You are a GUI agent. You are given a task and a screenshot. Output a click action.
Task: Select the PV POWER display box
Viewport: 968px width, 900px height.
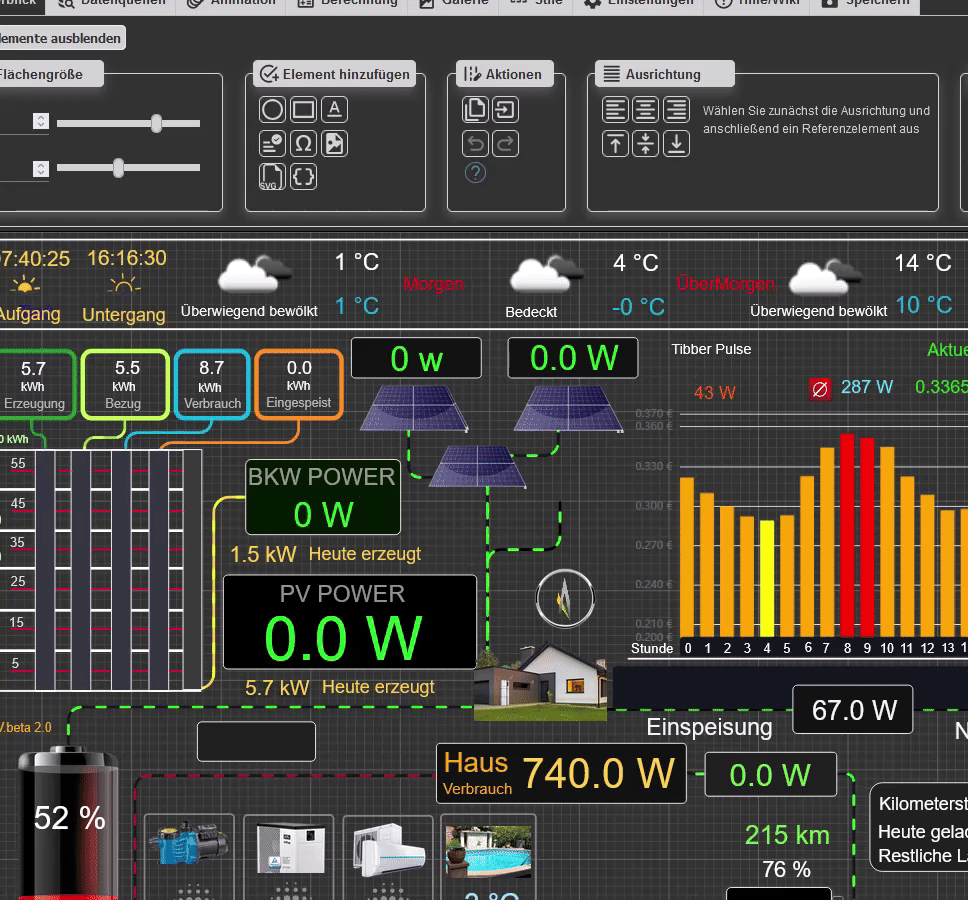(x=349, y=622)
